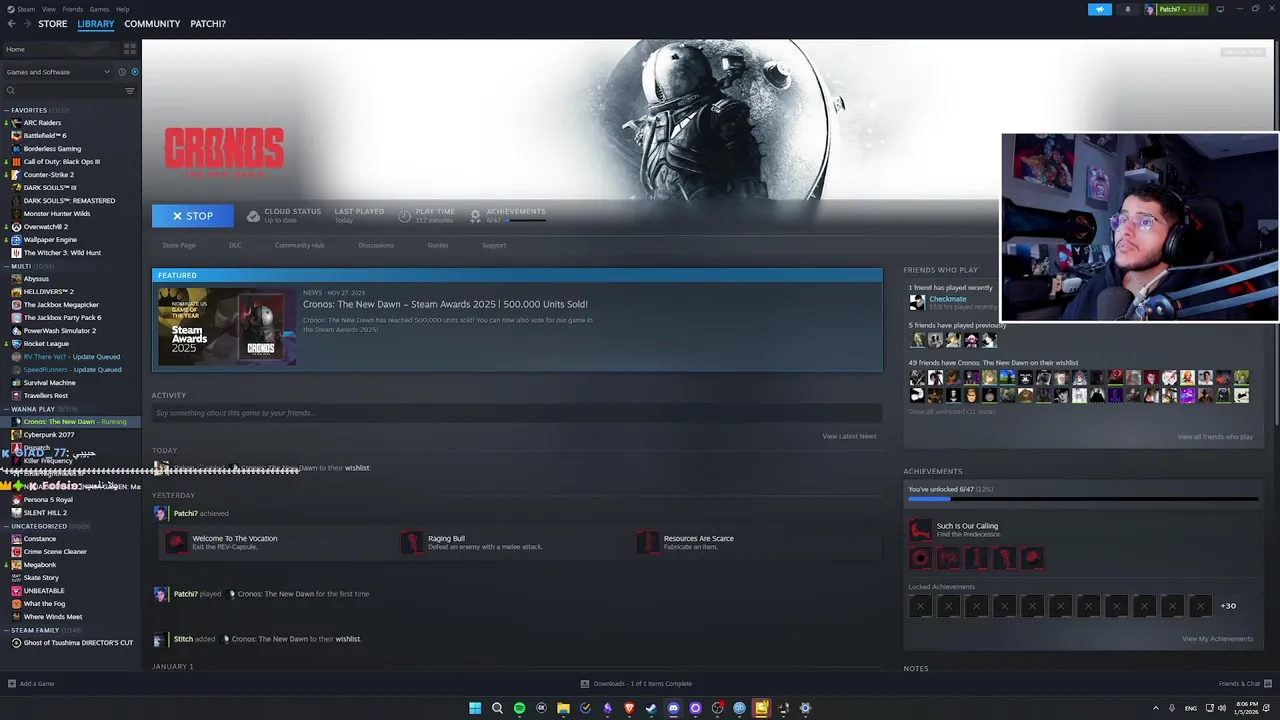The height and width of the screenshot is (720, 1280).
Task: Open Discord from the taskbar
Action: pyautogui.click(x=673, y=708)
